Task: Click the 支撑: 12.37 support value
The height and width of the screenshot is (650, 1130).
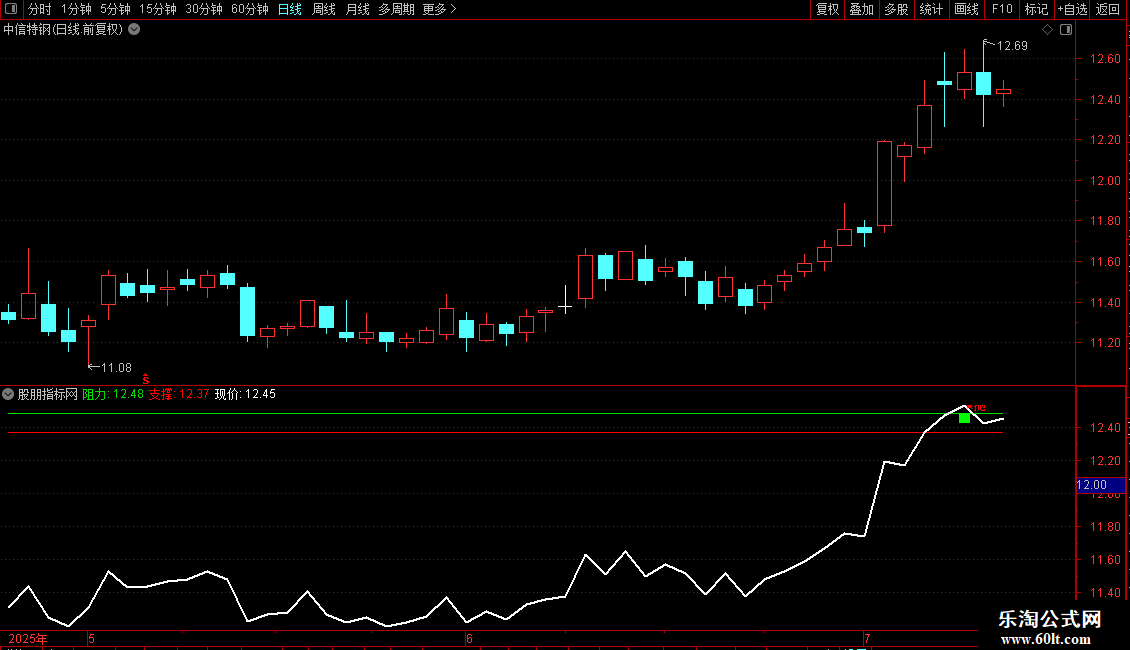Action: point(179,394)
